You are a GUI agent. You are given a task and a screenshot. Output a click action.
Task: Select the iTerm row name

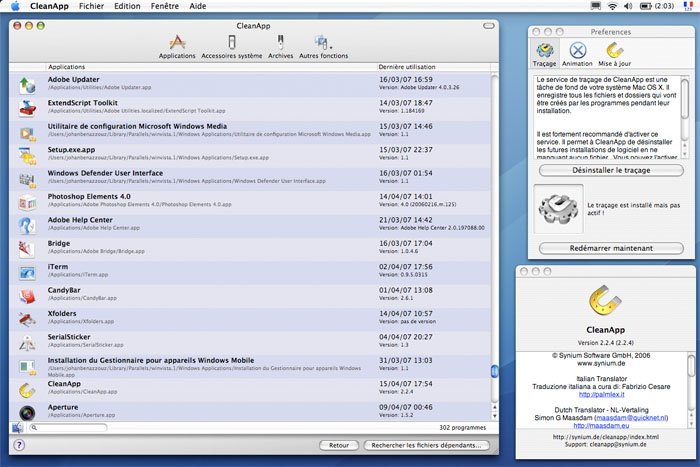(x=58, y=267)
